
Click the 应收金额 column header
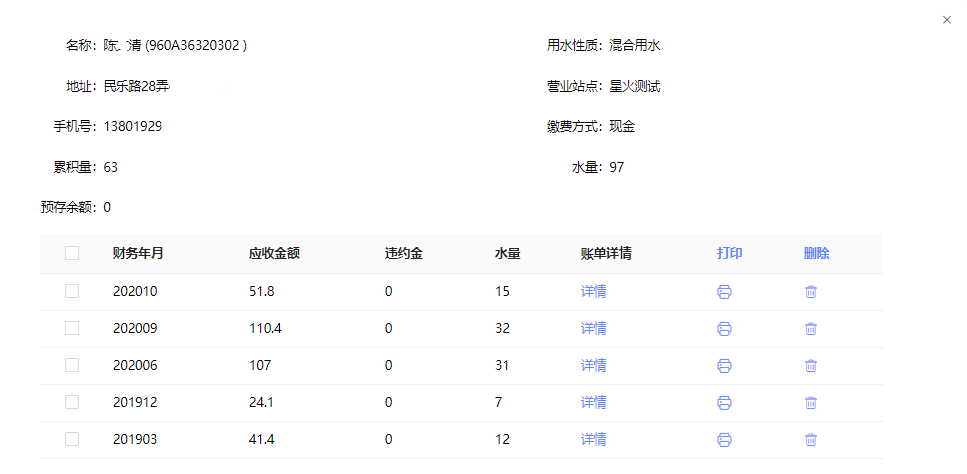click(x=274, y=254)
